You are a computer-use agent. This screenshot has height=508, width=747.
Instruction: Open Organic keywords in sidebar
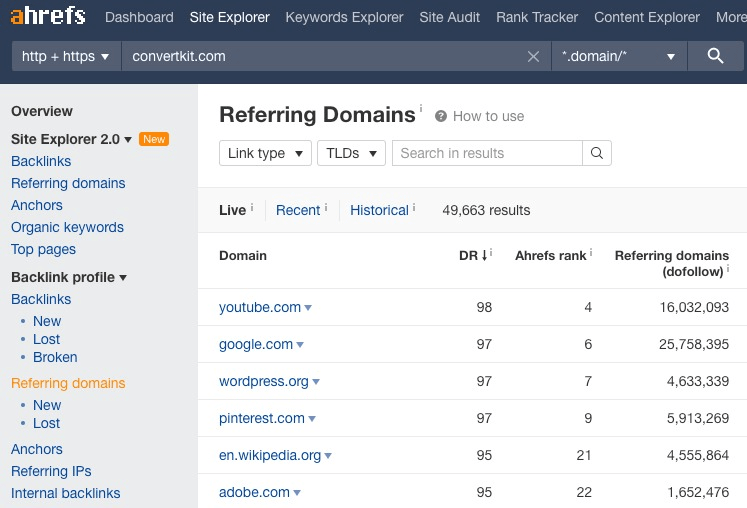tap(67, 227)
